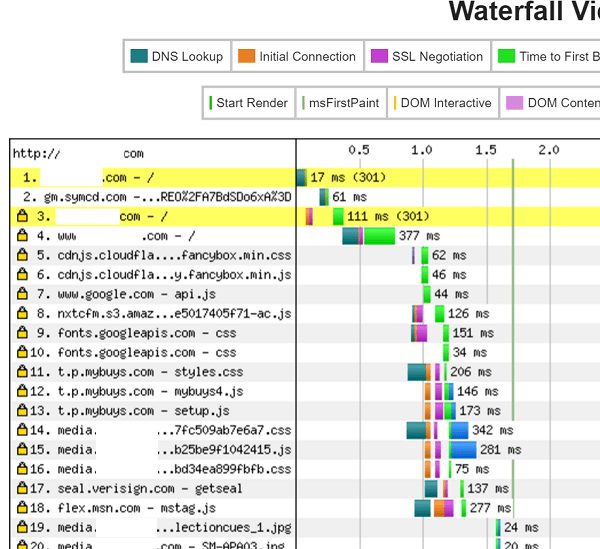Click the 342 ms timing bar
Image resolution: width=600 pixels, height=549 pixels.
[x=437, y=430]
